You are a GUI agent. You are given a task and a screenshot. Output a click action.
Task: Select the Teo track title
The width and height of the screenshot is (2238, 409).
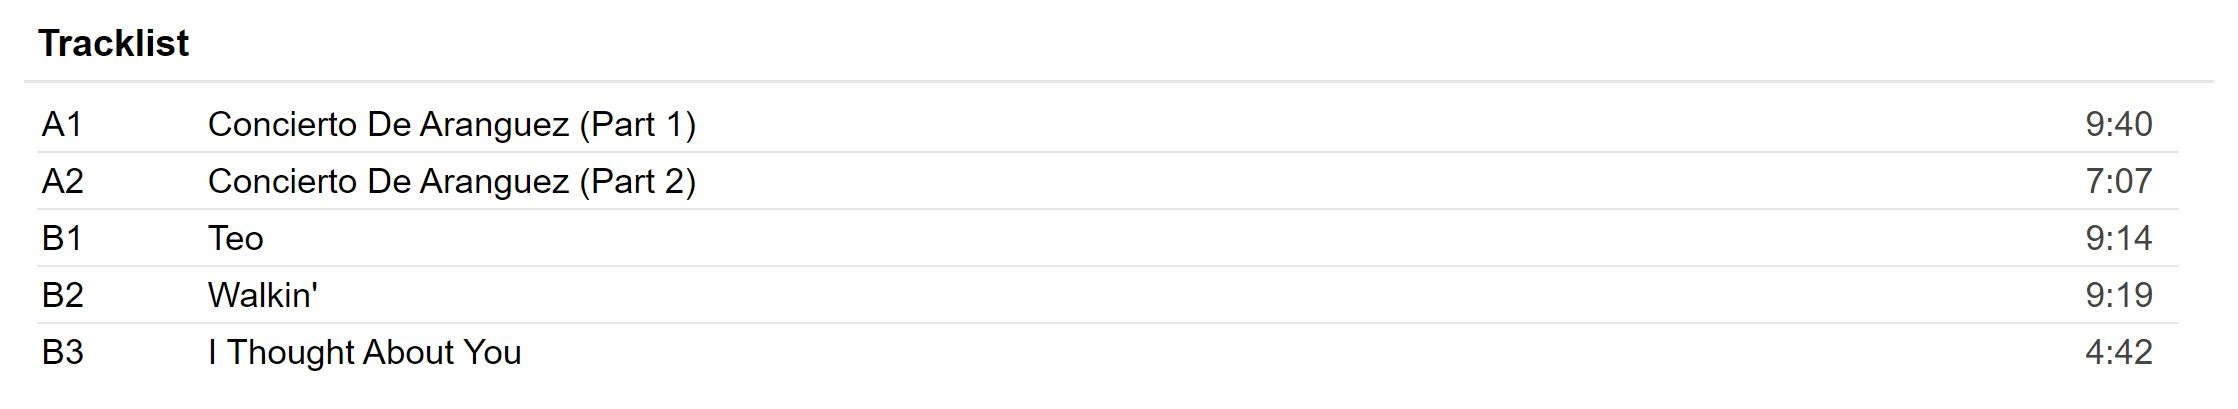235,238
